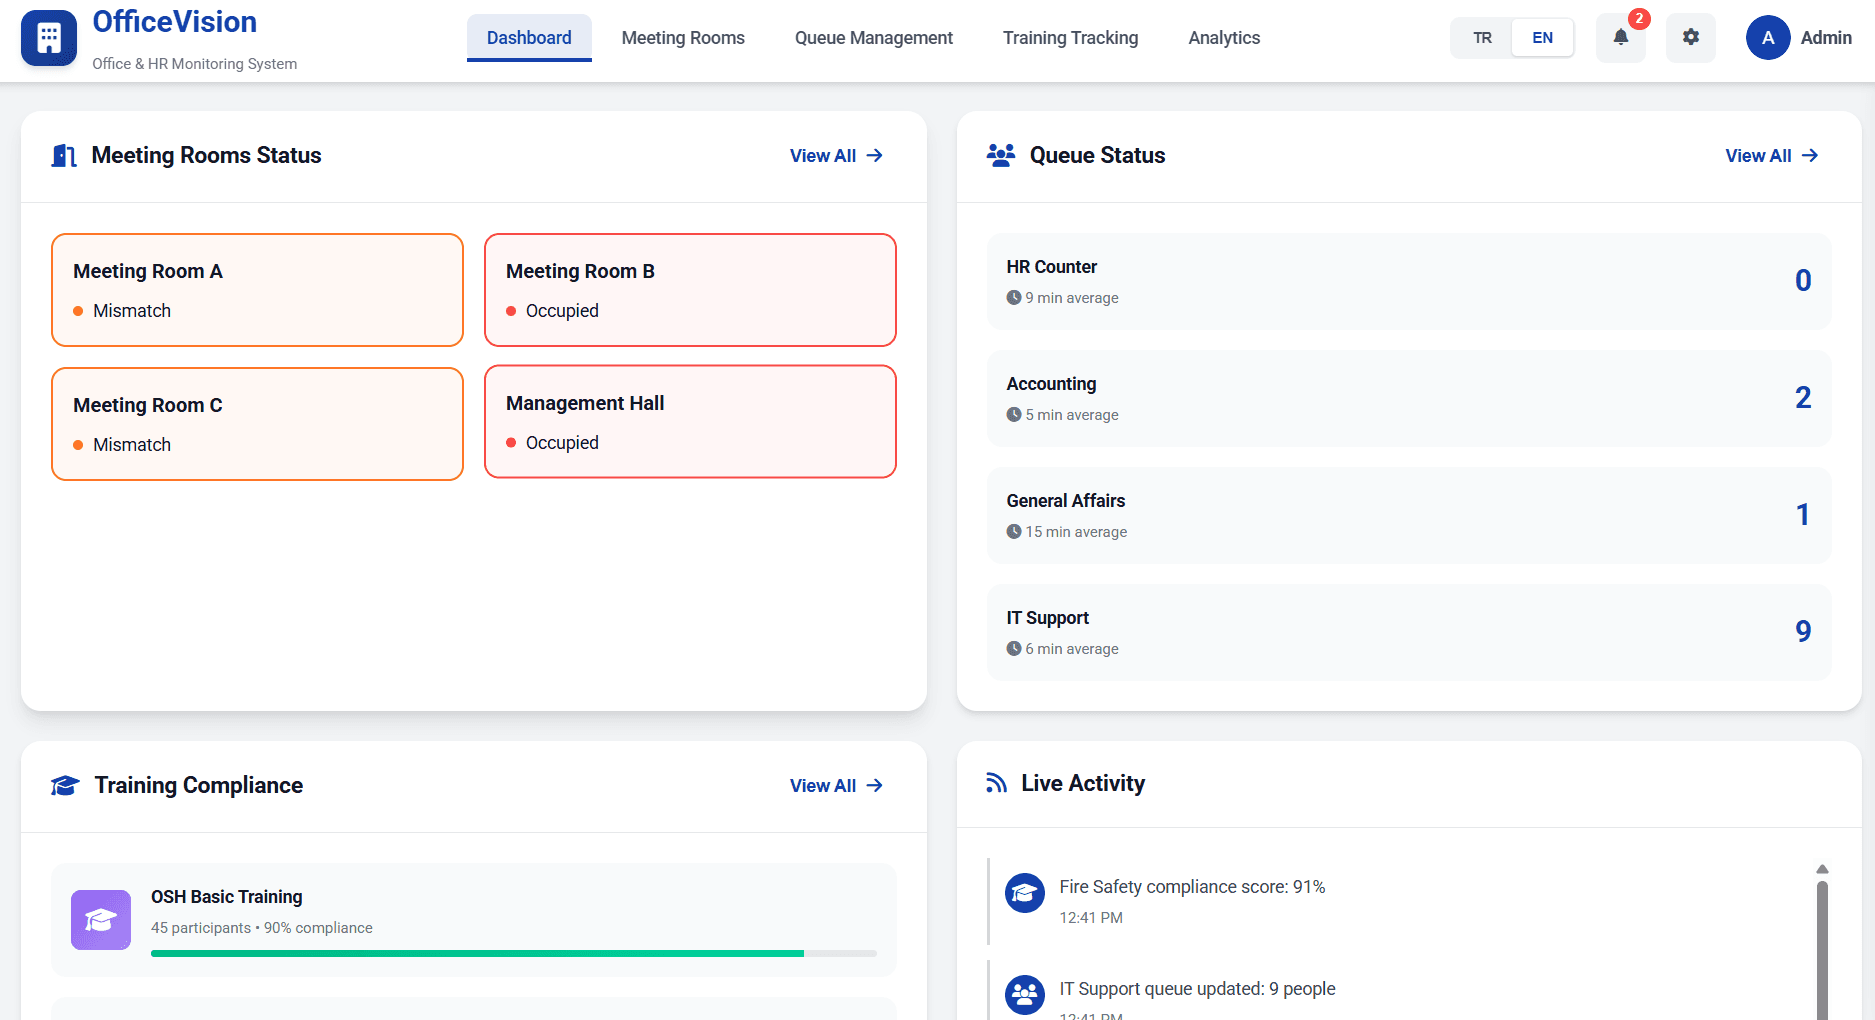This screenshot has height=1020, width=1875.
Task: Click the OfficeVision building logo icon
Action: pos(49,38)
